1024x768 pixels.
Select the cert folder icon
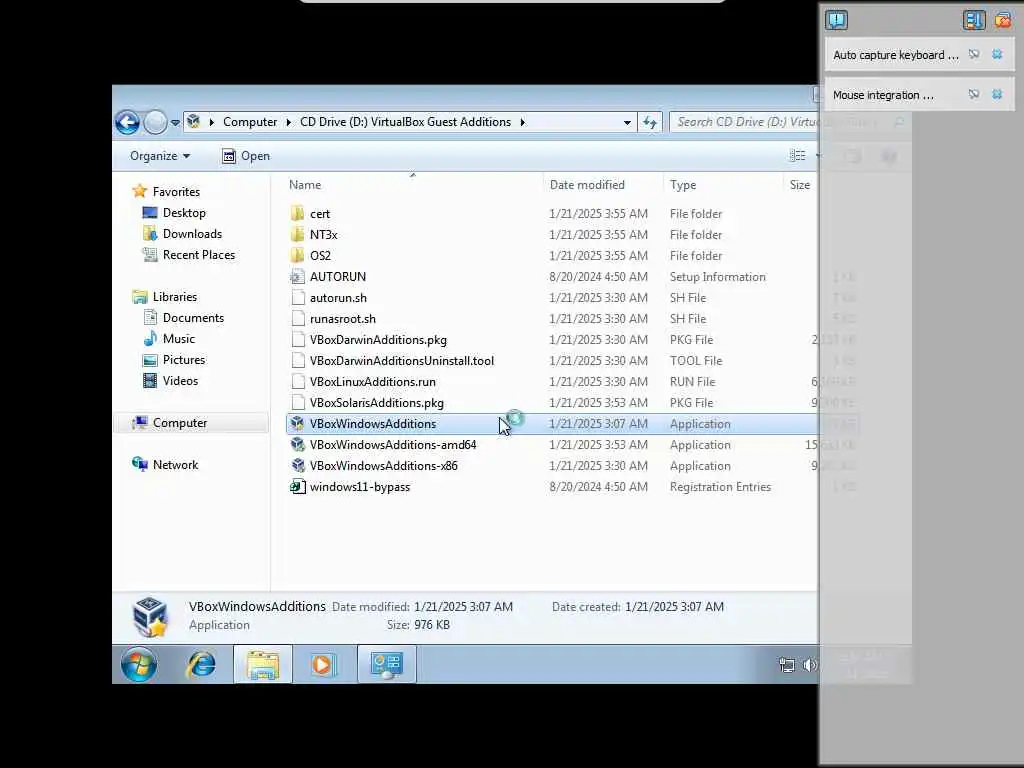pos(298,214)
